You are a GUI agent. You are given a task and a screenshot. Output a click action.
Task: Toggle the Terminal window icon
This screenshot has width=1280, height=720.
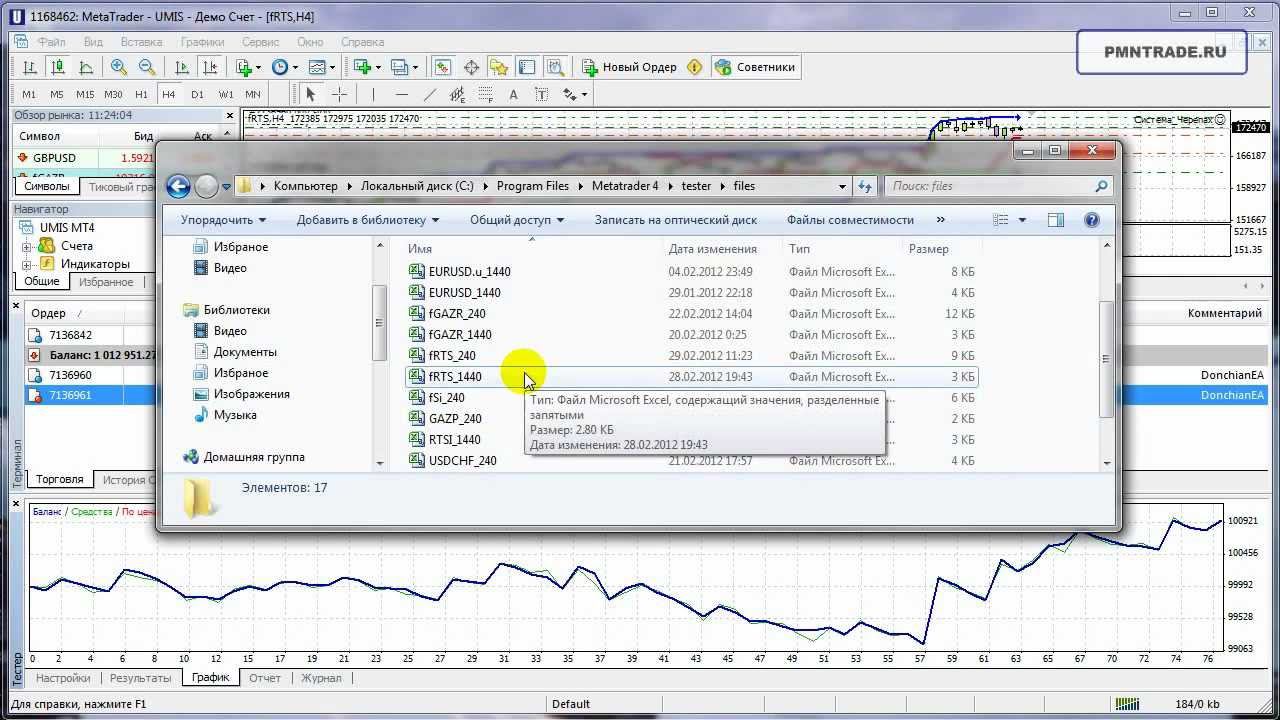click(527, 67)
